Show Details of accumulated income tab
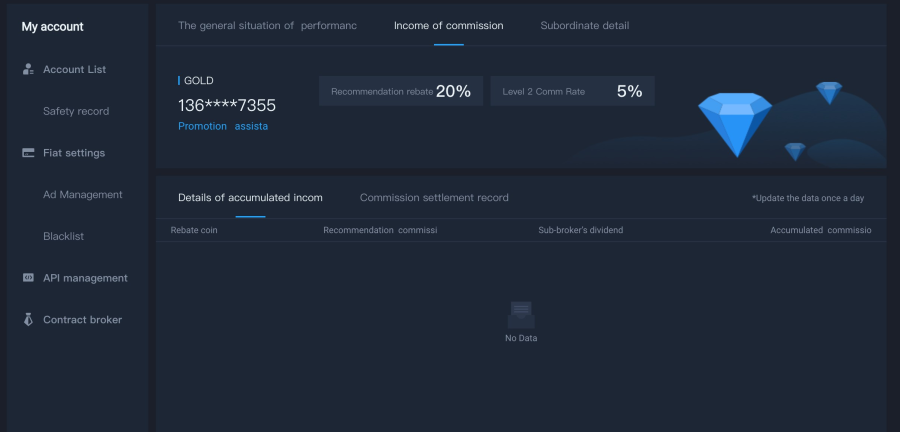Viewport: 900px width, 432px height. click(250, 198)
